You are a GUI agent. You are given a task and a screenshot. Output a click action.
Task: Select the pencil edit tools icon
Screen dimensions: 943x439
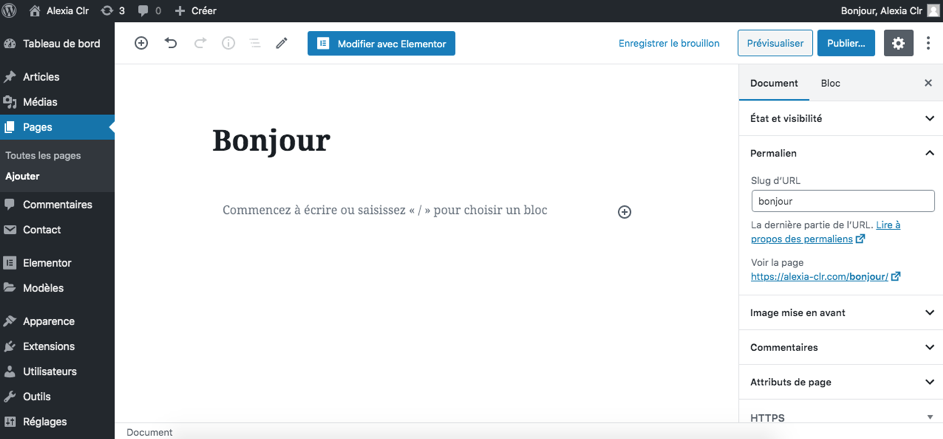(282, 43)
